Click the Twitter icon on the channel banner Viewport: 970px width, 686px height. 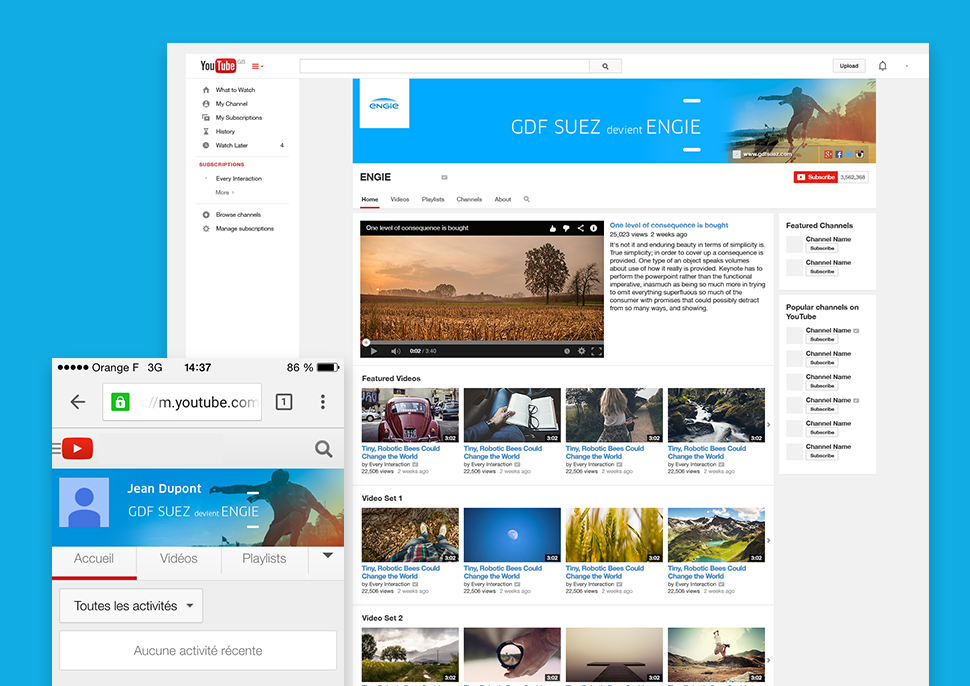849,154
